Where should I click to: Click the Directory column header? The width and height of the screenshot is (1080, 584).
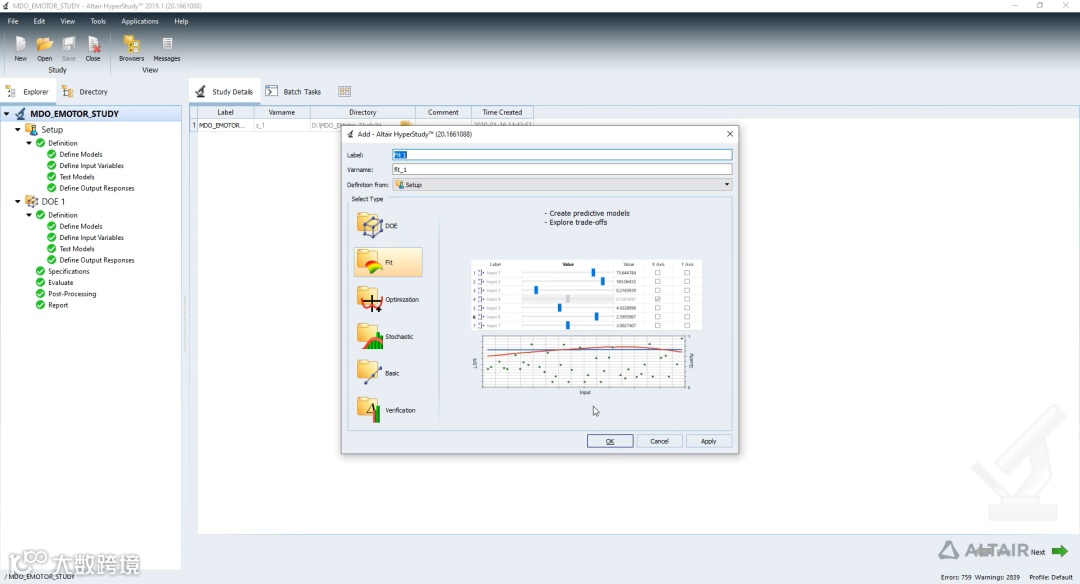pyautogui.click(x=363, y=112)
